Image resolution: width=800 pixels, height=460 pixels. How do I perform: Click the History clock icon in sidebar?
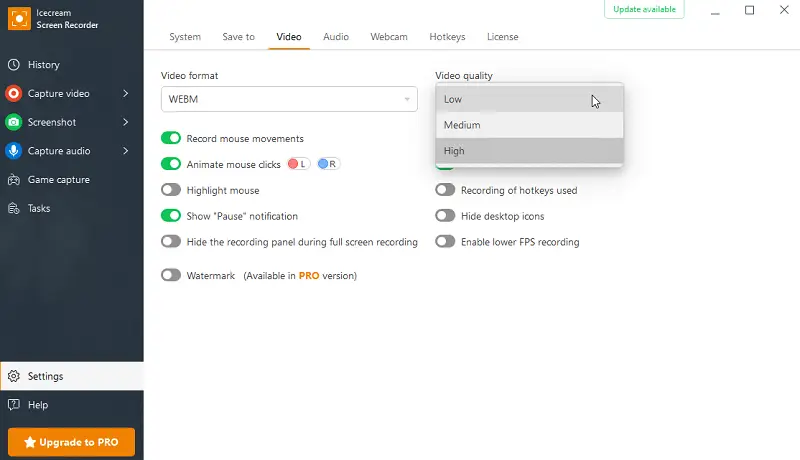14,65
